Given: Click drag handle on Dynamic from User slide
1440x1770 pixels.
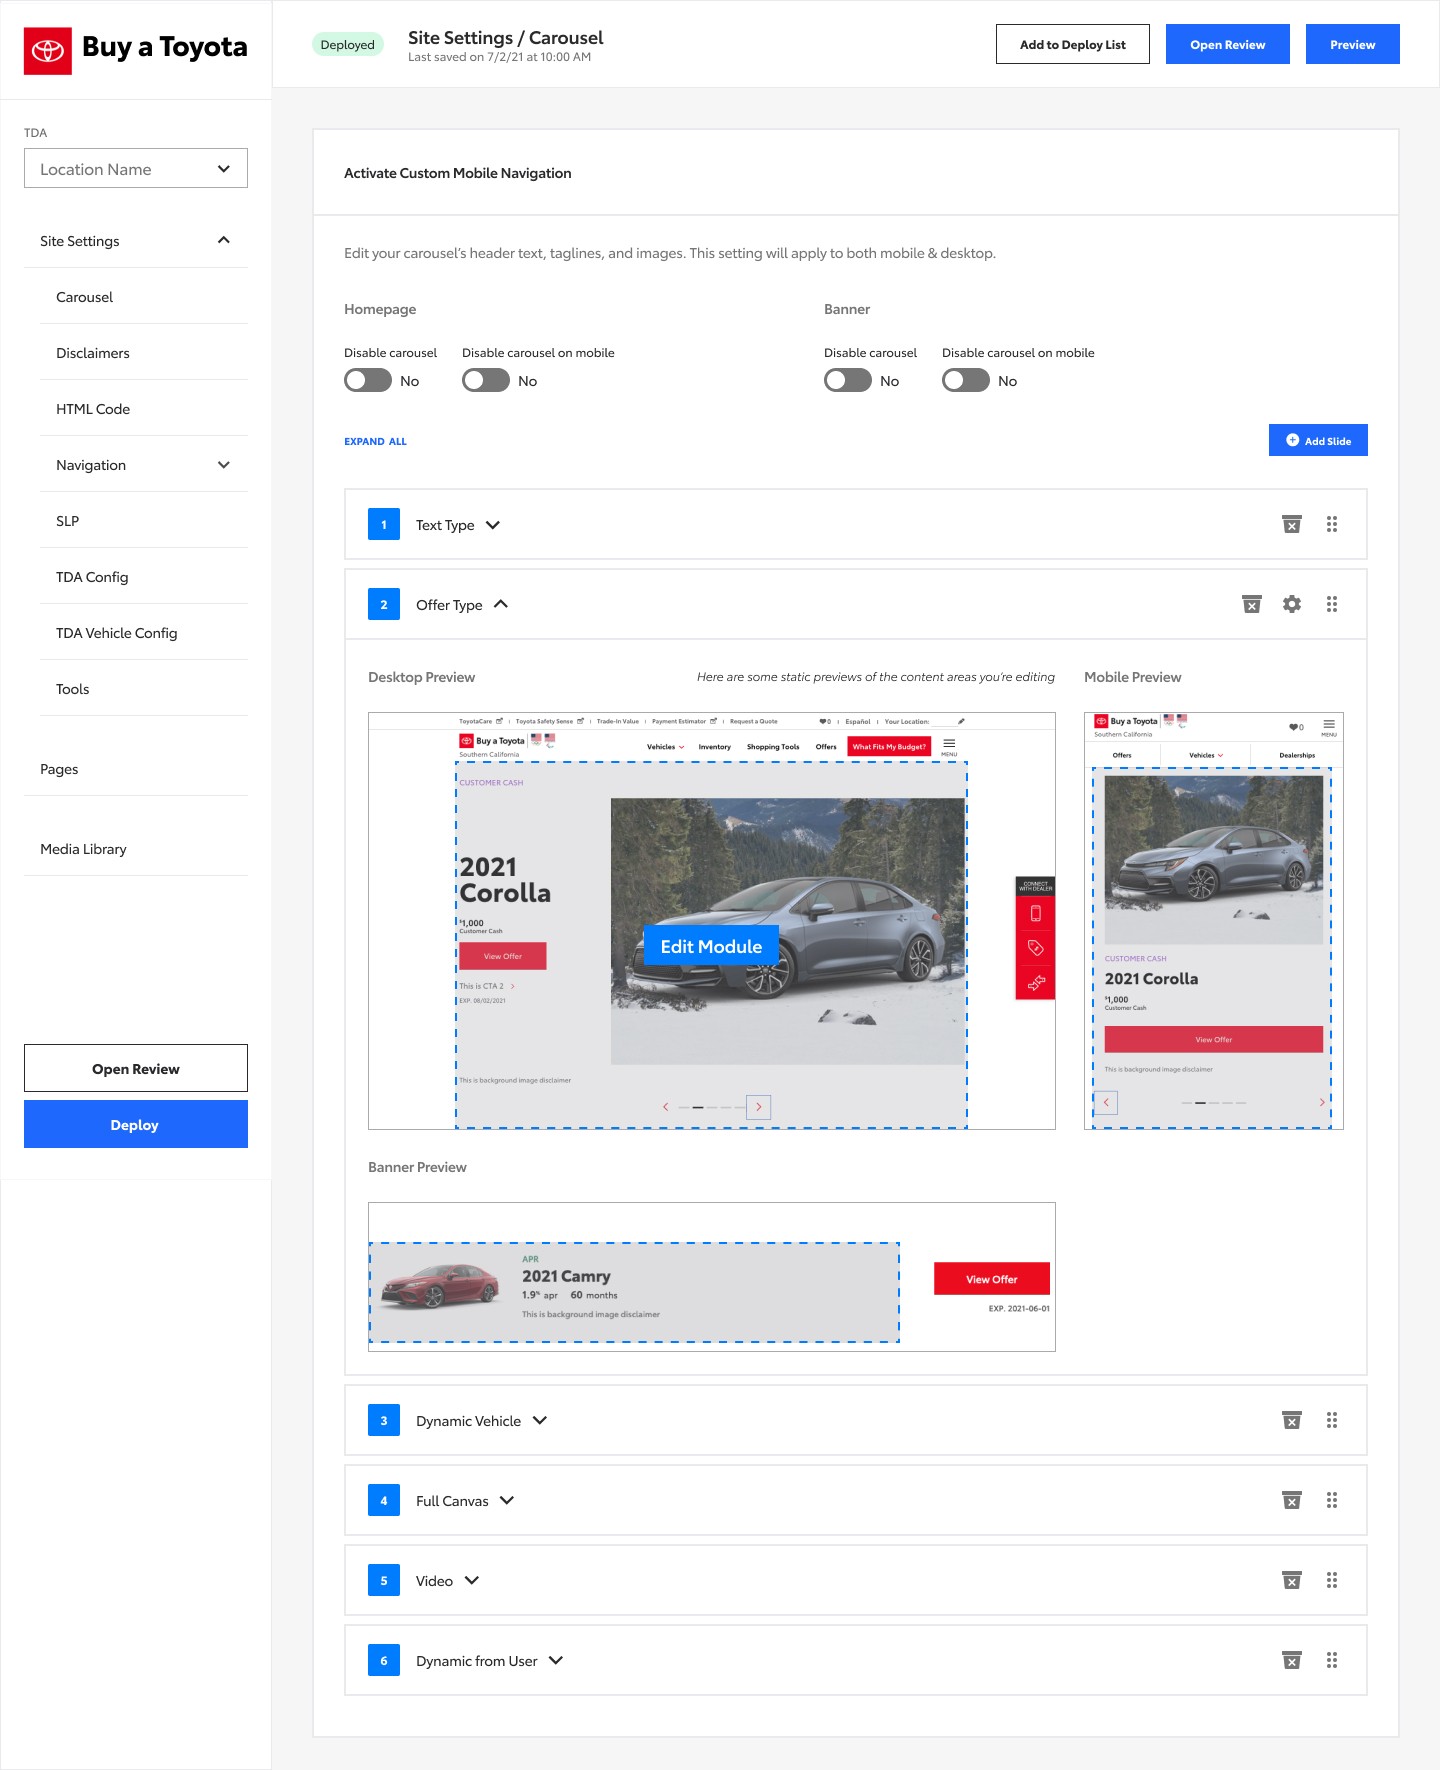Looking at the screenshot, I should pyautogui.click(x=1332, y=1660).
